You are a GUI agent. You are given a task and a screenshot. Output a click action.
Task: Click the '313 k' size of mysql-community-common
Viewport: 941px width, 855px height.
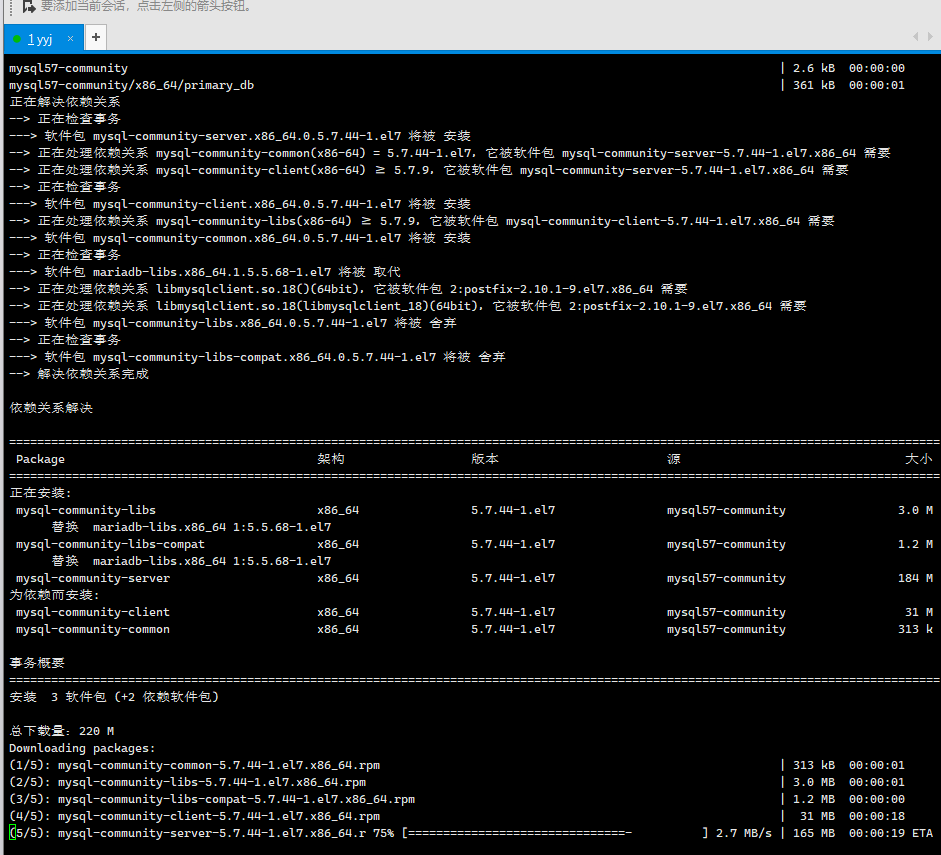915,629
